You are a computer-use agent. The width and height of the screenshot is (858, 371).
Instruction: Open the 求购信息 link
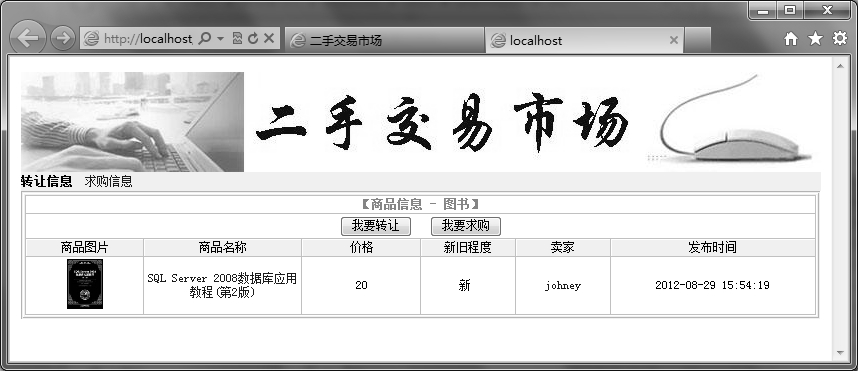click(108, 181)
